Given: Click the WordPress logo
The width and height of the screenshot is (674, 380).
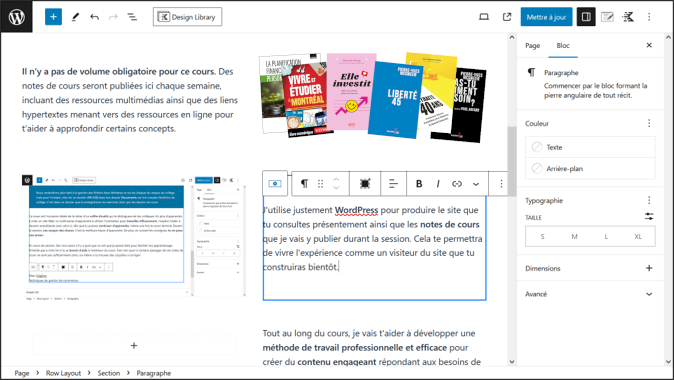Looking at the screenshot, I should (16, 17).
